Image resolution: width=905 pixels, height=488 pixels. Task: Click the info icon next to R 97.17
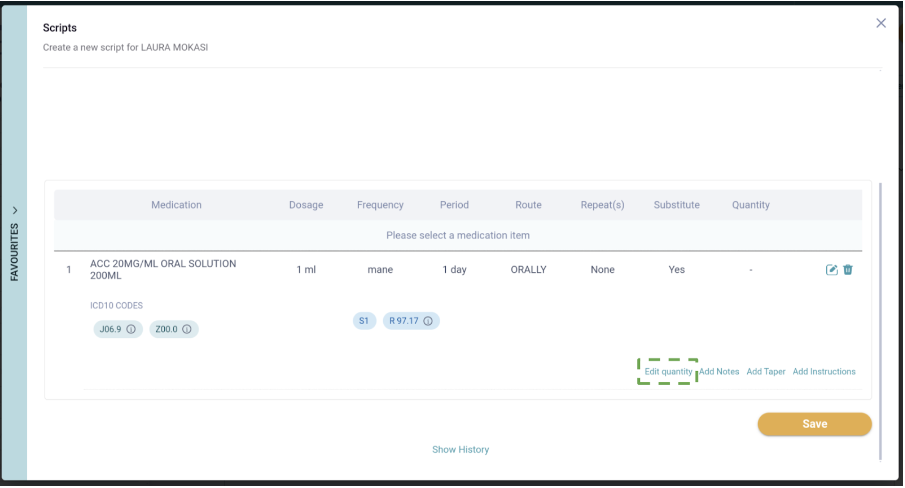pyautogui.click(x=428, y=321)
